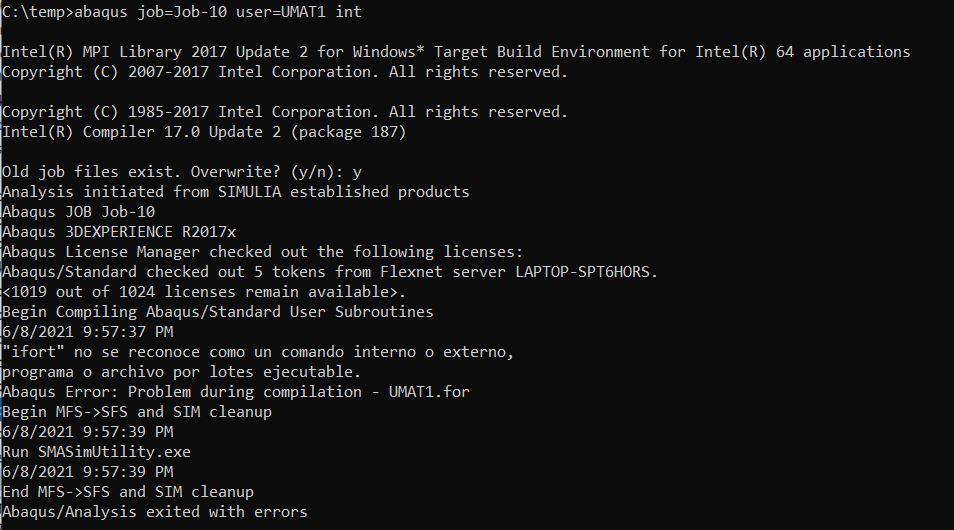Click 'Begin MFS->SFS and SIM cleanup'
Viewport: 954px width, 530px height.
137,412
